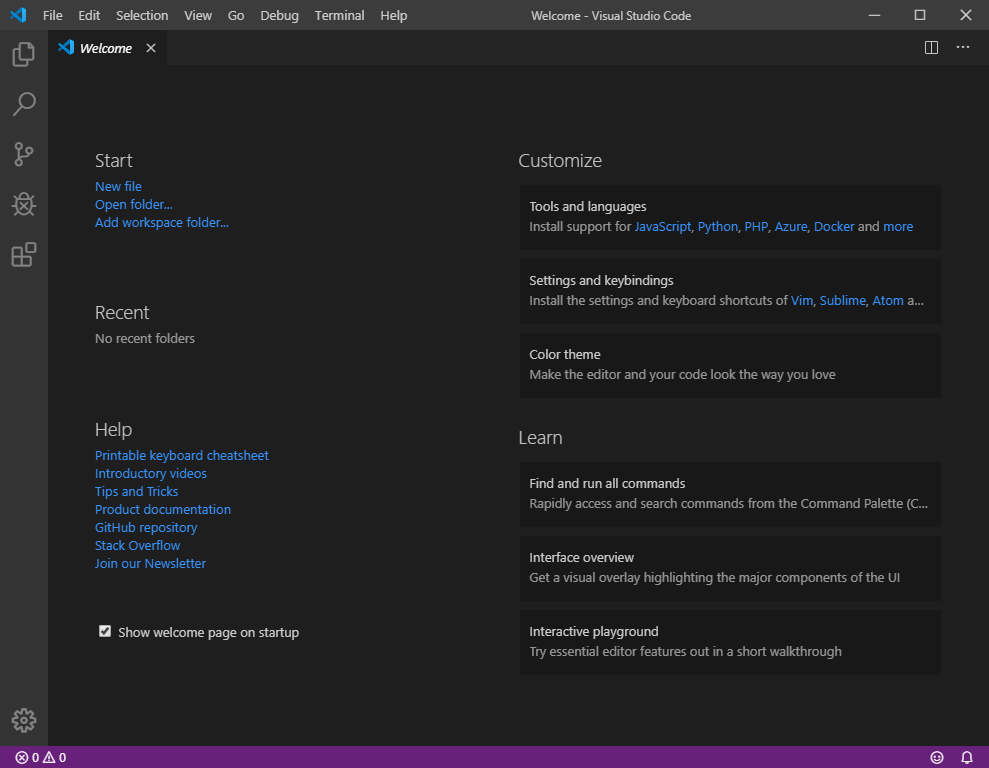This screenshot has width=989, height=768.
Task: Open the More Actions ellipsis icon
Action: tap(963, 47)
